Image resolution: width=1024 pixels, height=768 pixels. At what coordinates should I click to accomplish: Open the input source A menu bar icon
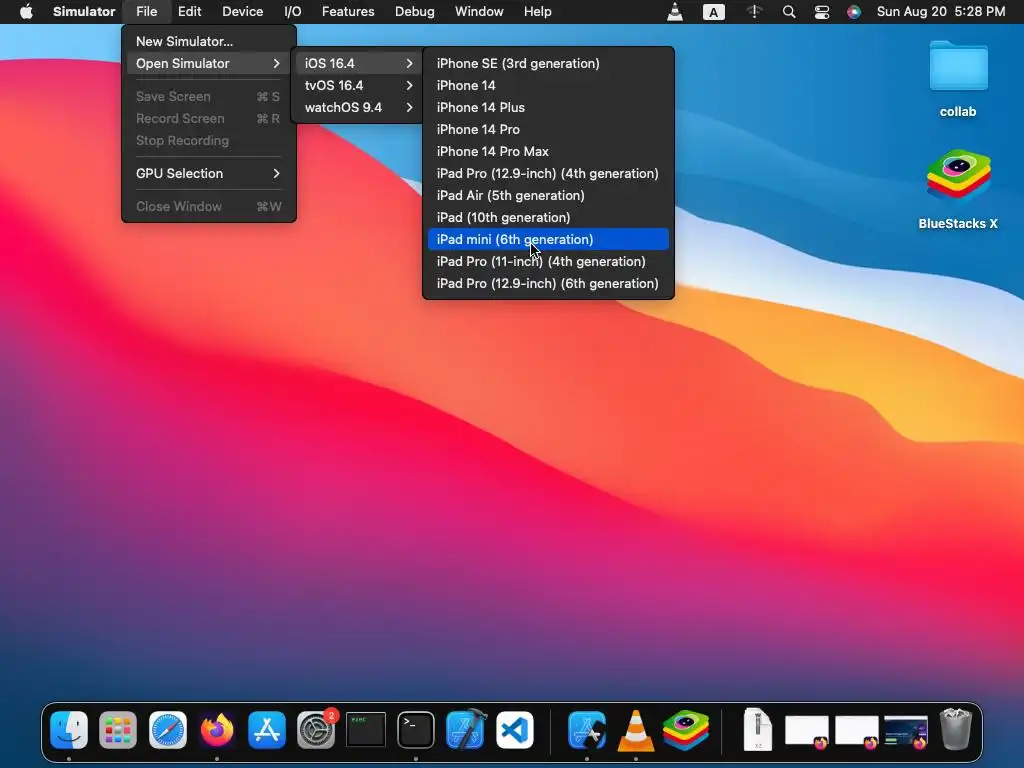713,12
